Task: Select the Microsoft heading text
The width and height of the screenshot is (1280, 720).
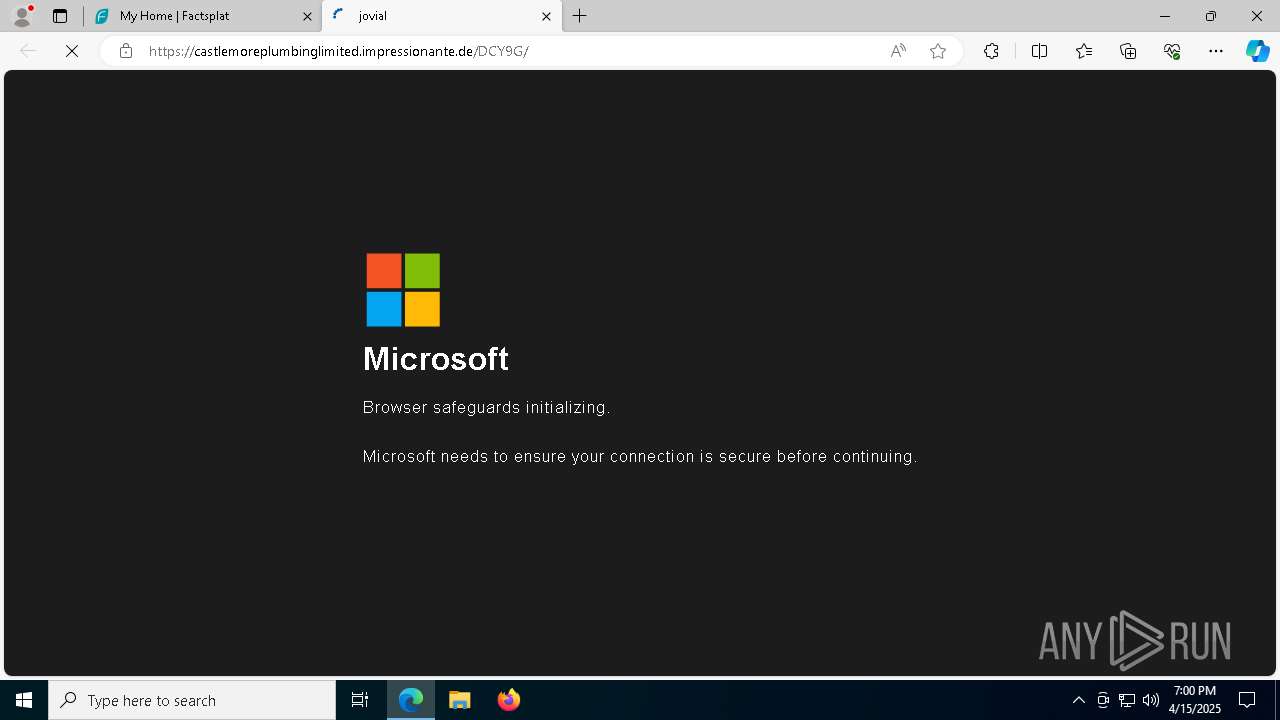Action: (x=436, y=359)
